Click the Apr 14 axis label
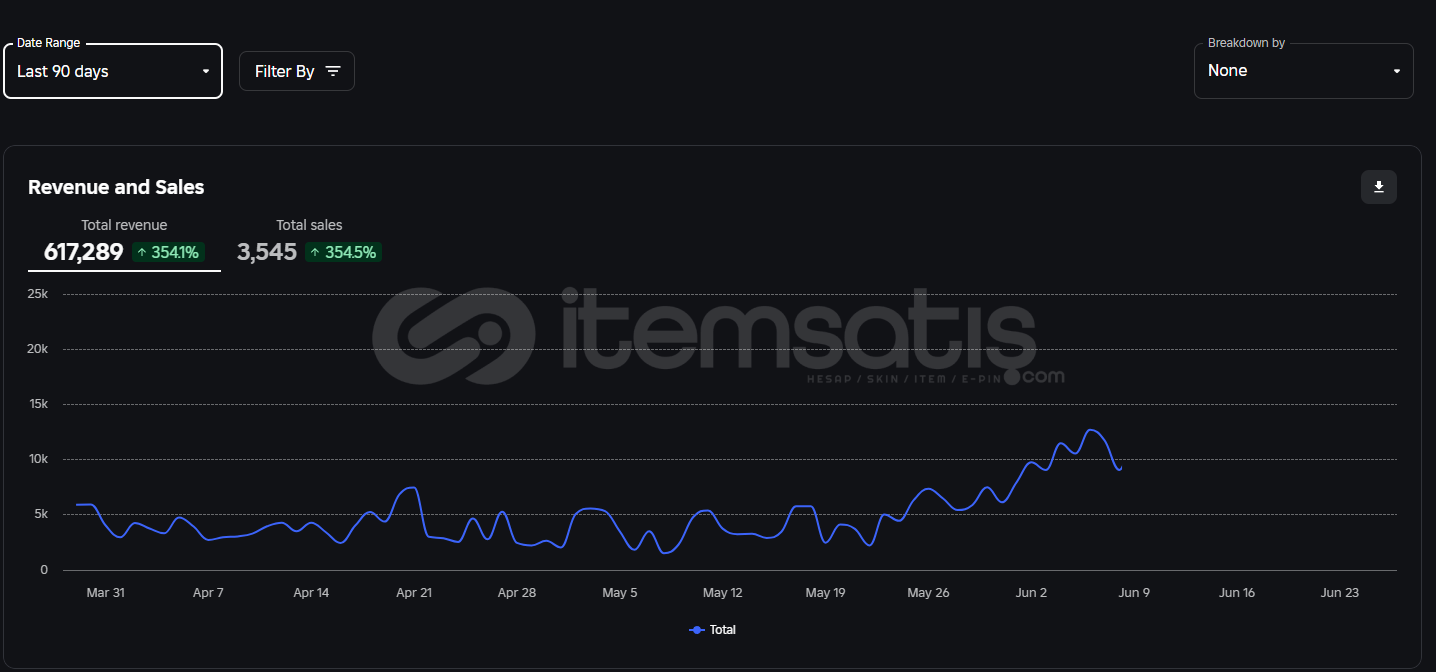 (x=311, y=593)
